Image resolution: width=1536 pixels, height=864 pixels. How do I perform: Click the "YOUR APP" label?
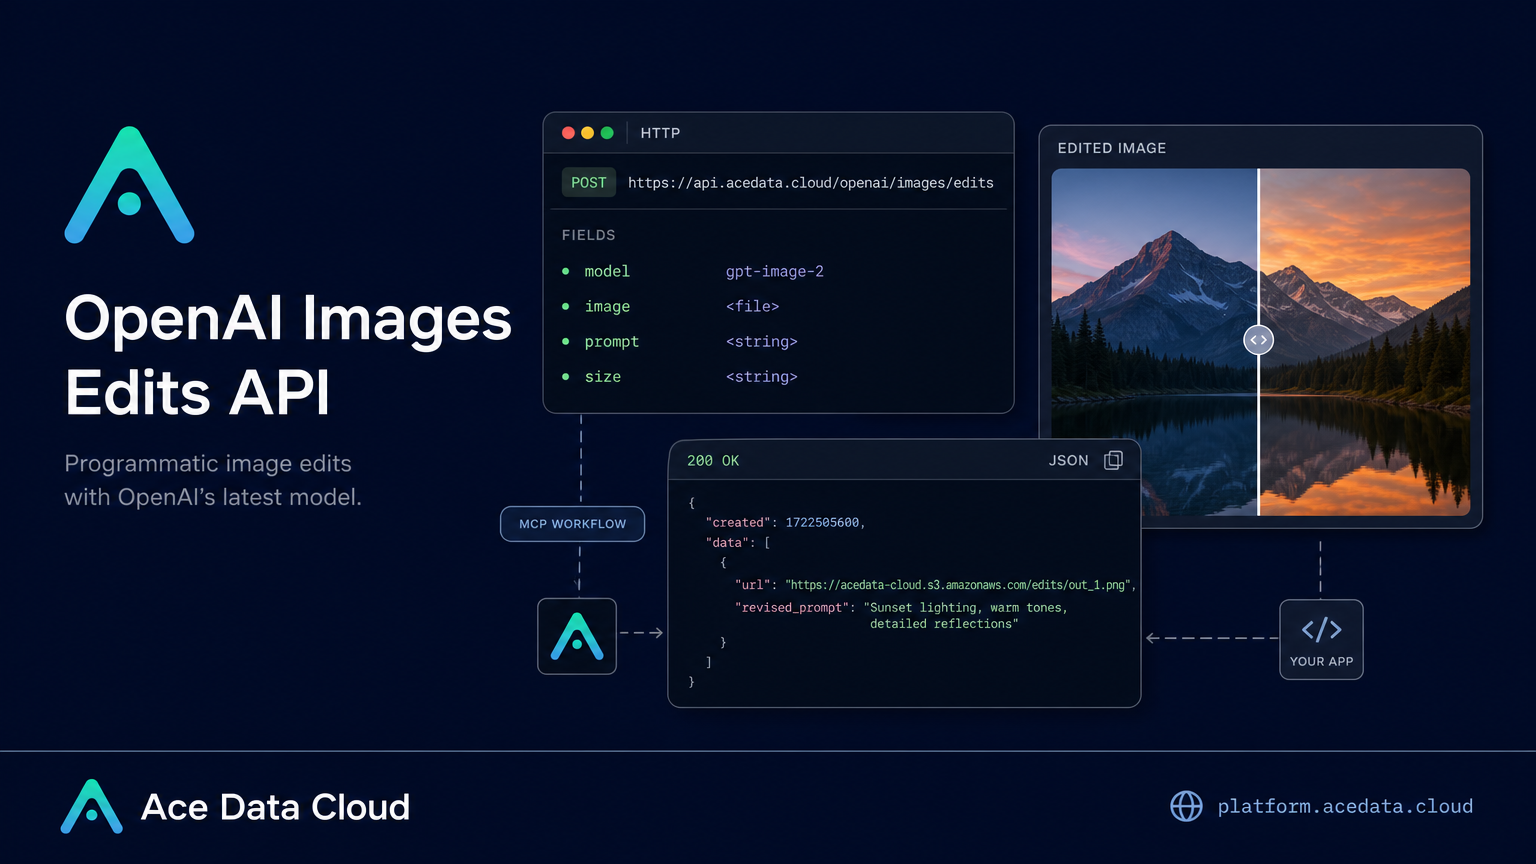(1321, 661)
